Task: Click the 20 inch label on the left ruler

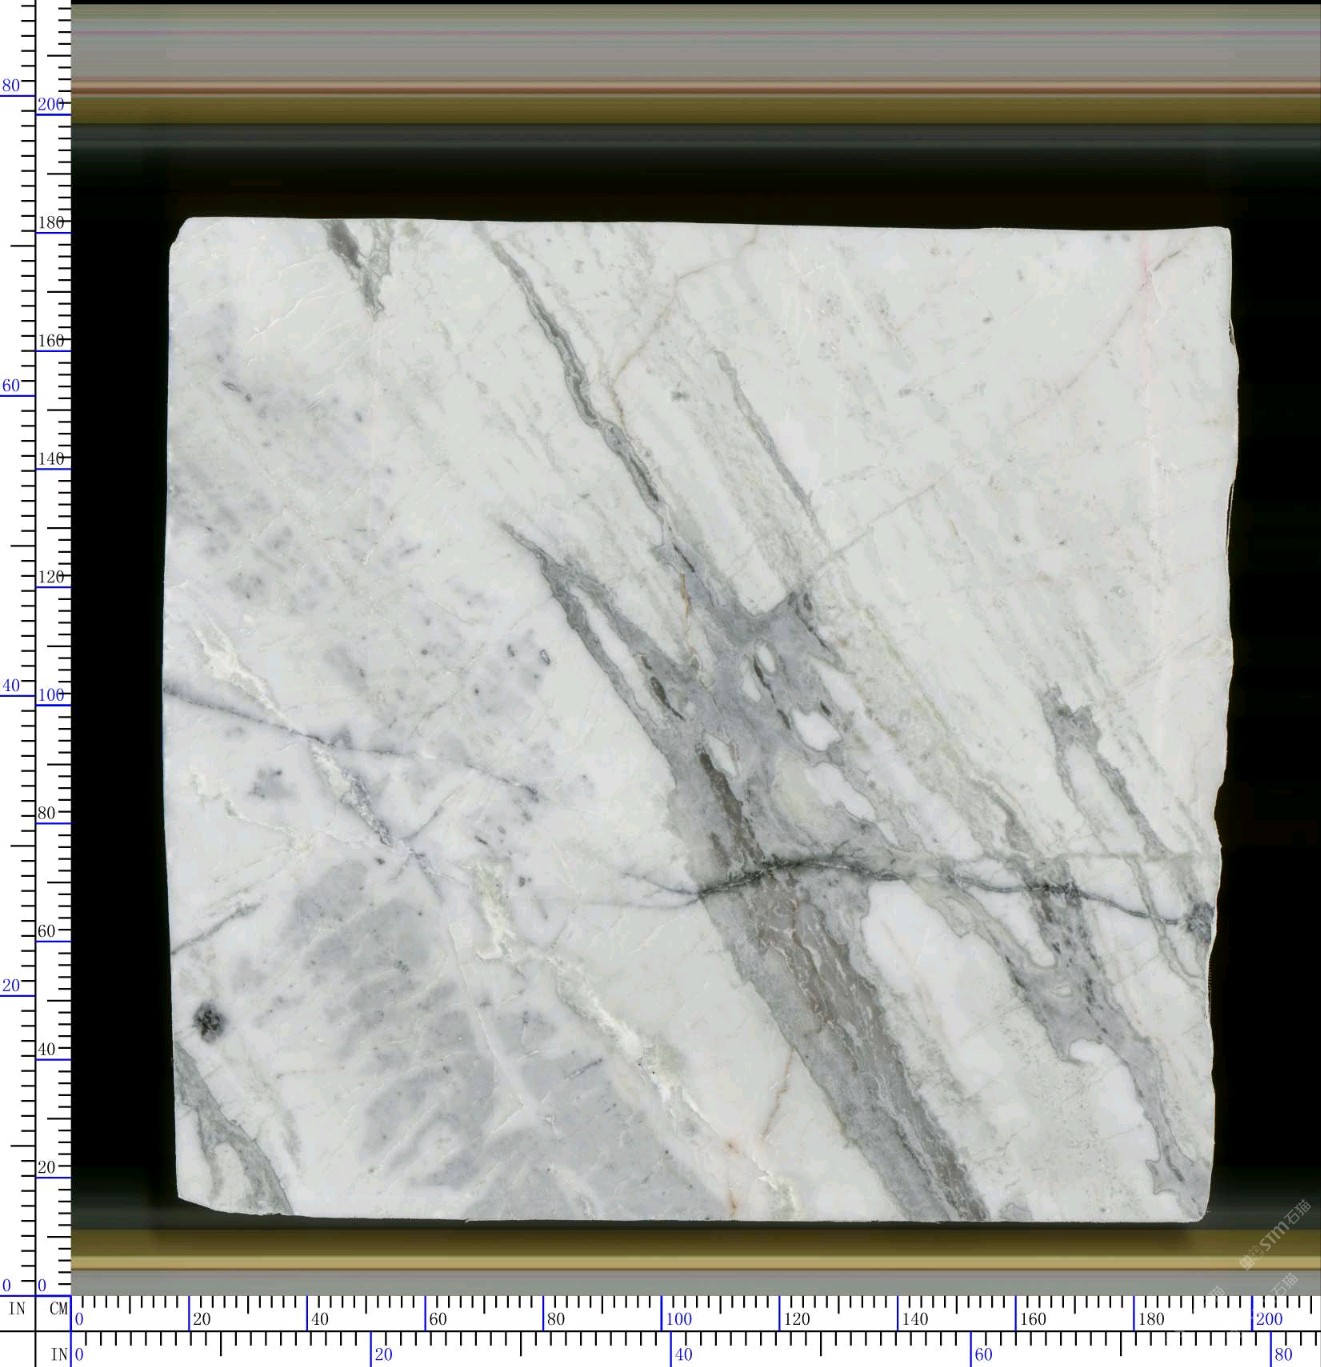Action: point(10,986)
